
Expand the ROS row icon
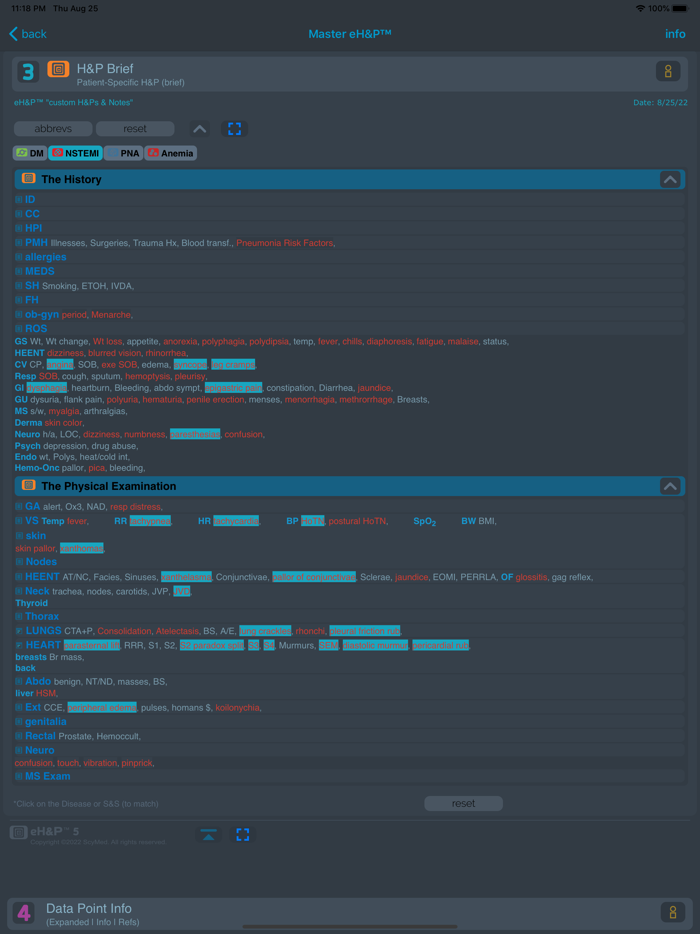[x=18, y=328]
